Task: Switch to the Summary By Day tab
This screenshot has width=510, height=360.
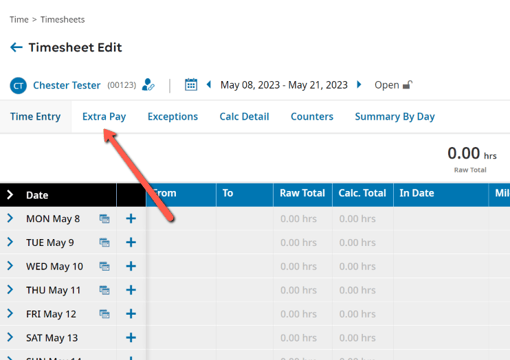Action: [395, 117]
